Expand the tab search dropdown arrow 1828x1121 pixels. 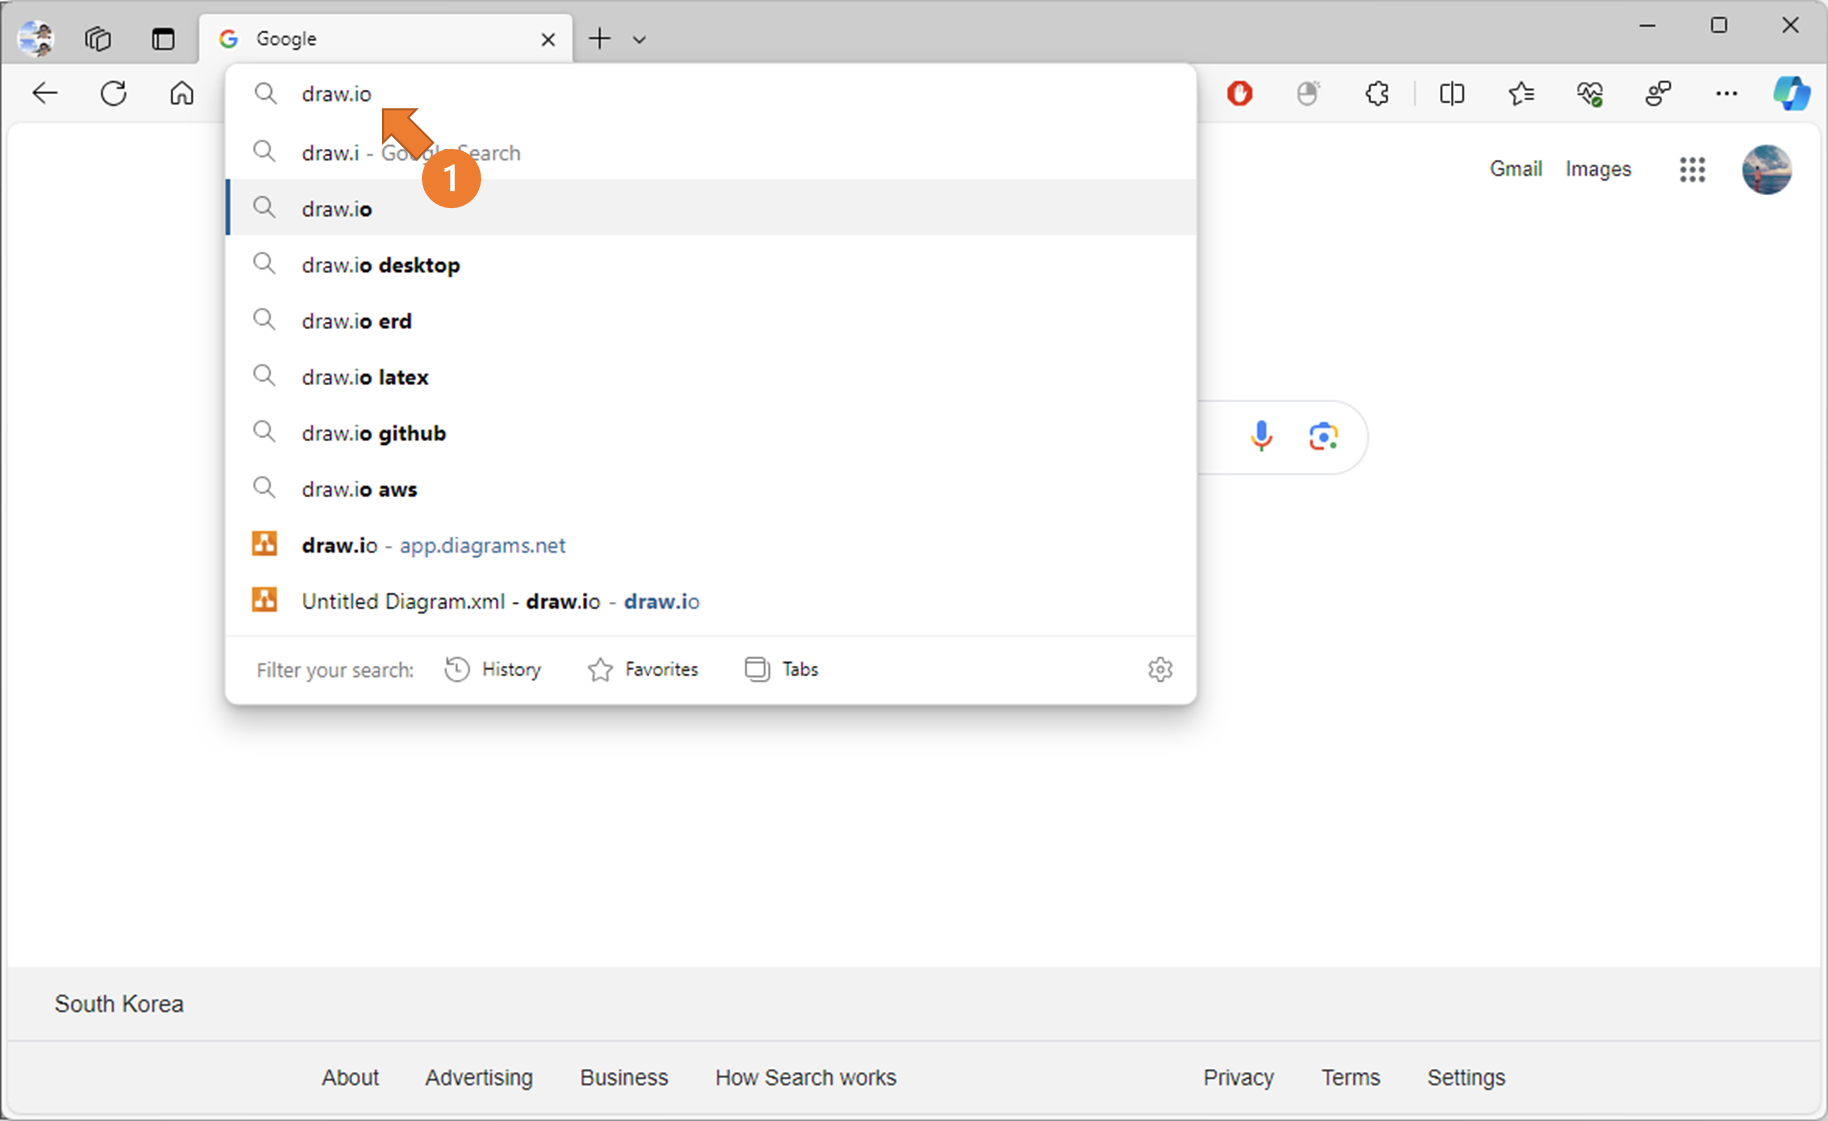click(640, 40)
